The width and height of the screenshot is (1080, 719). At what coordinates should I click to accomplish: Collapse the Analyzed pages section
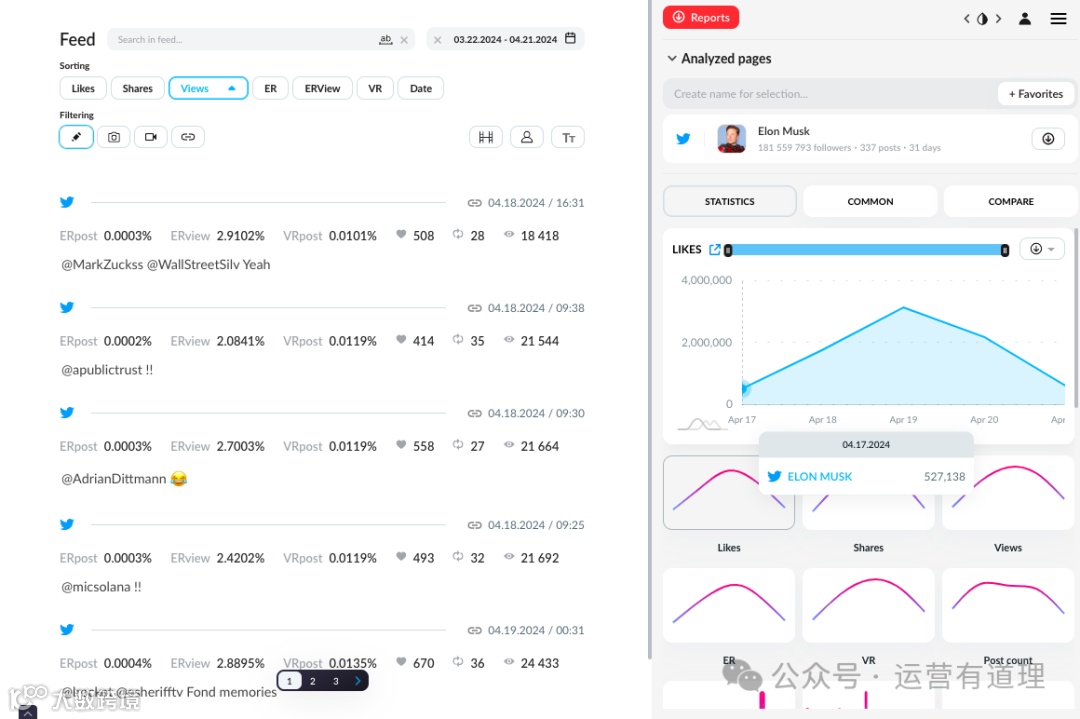[672, 59]
